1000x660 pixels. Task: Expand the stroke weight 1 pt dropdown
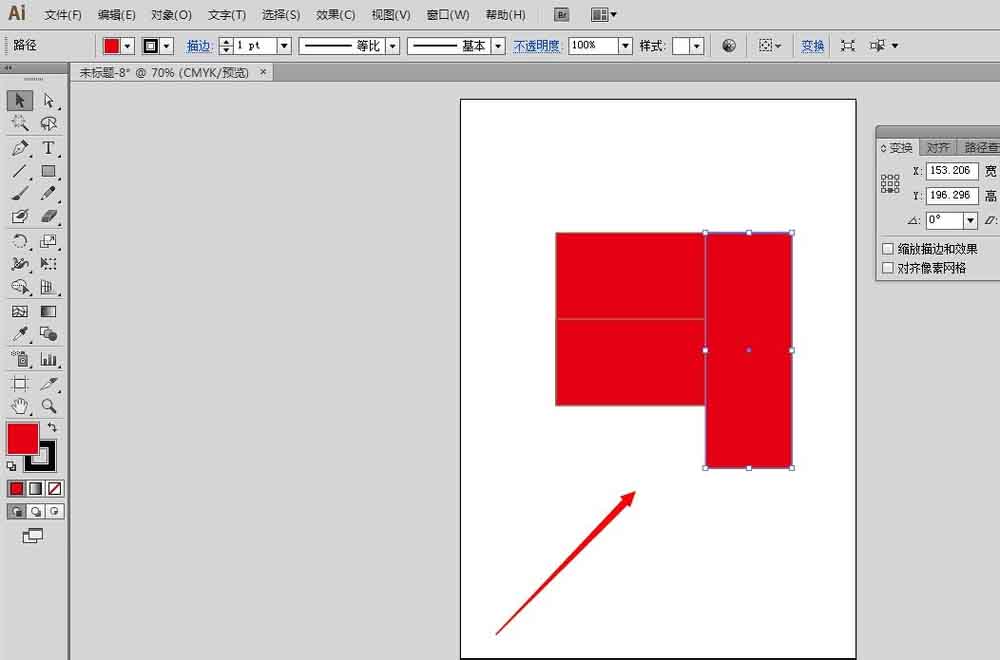click(x=284, y=46)
